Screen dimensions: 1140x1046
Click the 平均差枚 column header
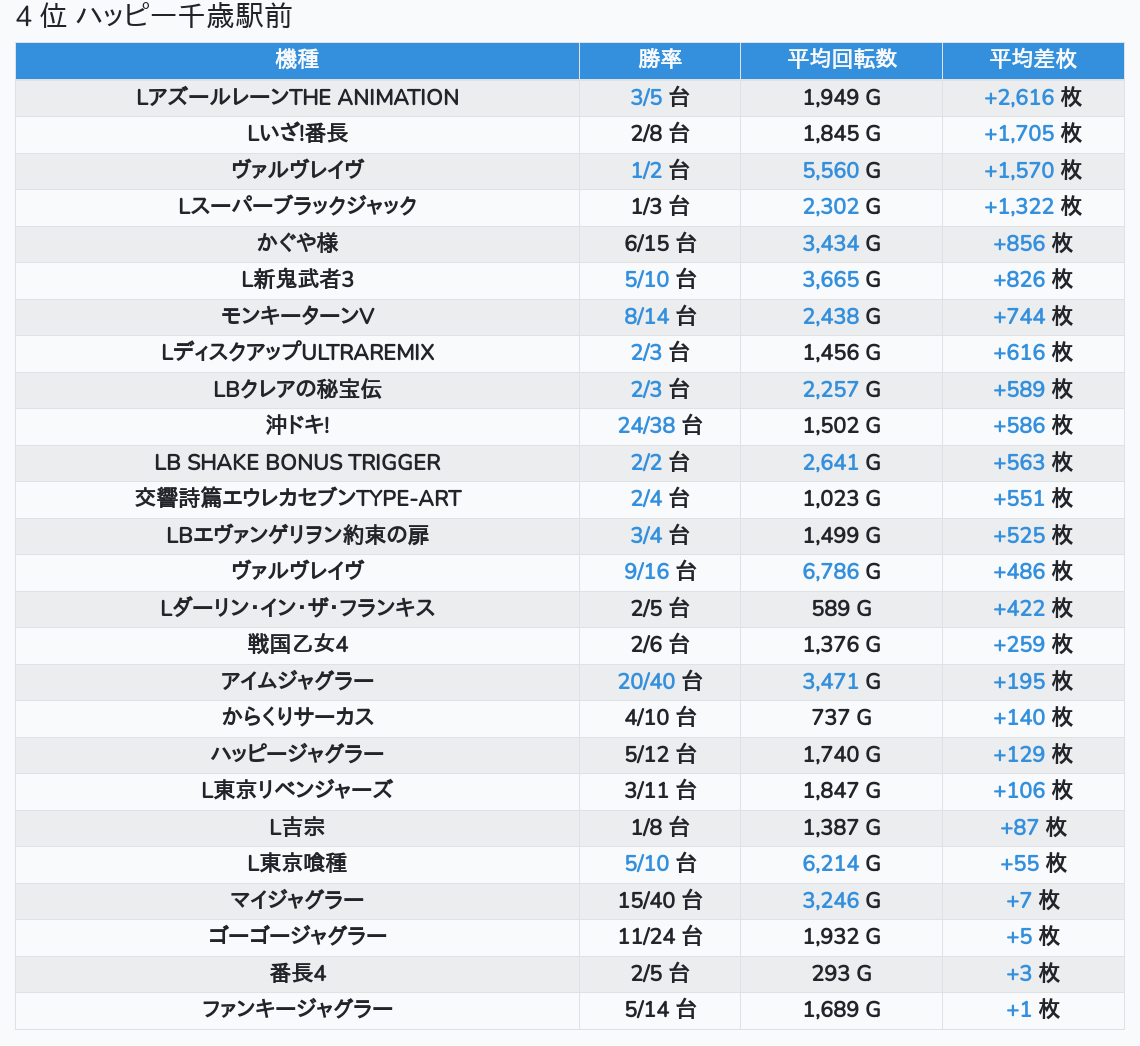[1032, 60]
